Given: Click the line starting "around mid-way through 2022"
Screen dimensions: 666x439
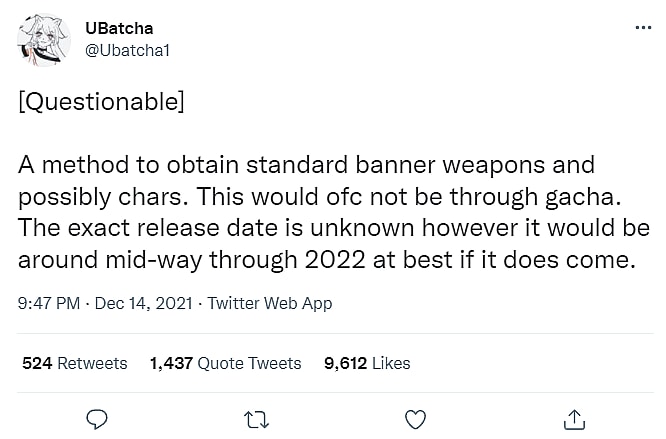Looking at the screenshot, I should [326, 260].
